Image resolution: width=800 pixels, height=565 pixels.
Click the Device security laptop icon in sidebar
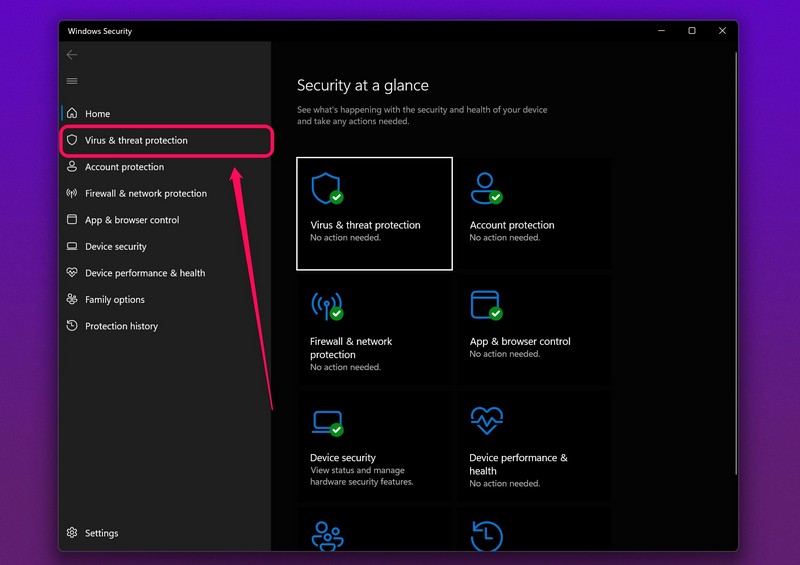pyautogui.click(x=72, y=247)
